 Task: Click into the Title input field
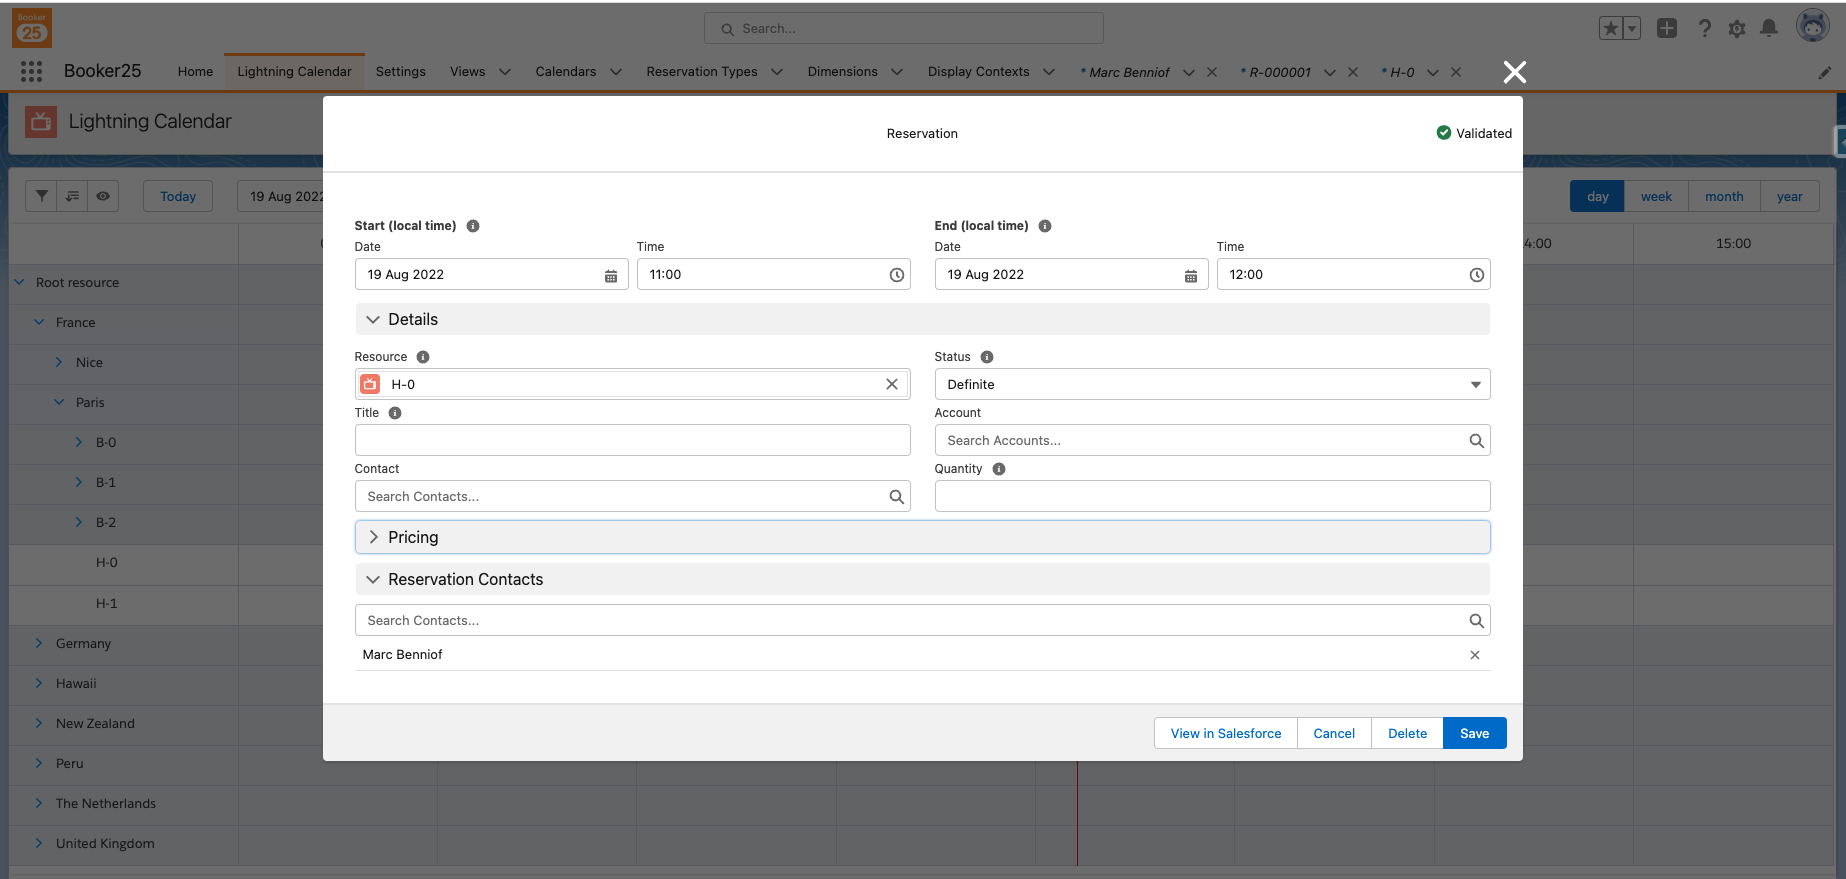(632, 440)
